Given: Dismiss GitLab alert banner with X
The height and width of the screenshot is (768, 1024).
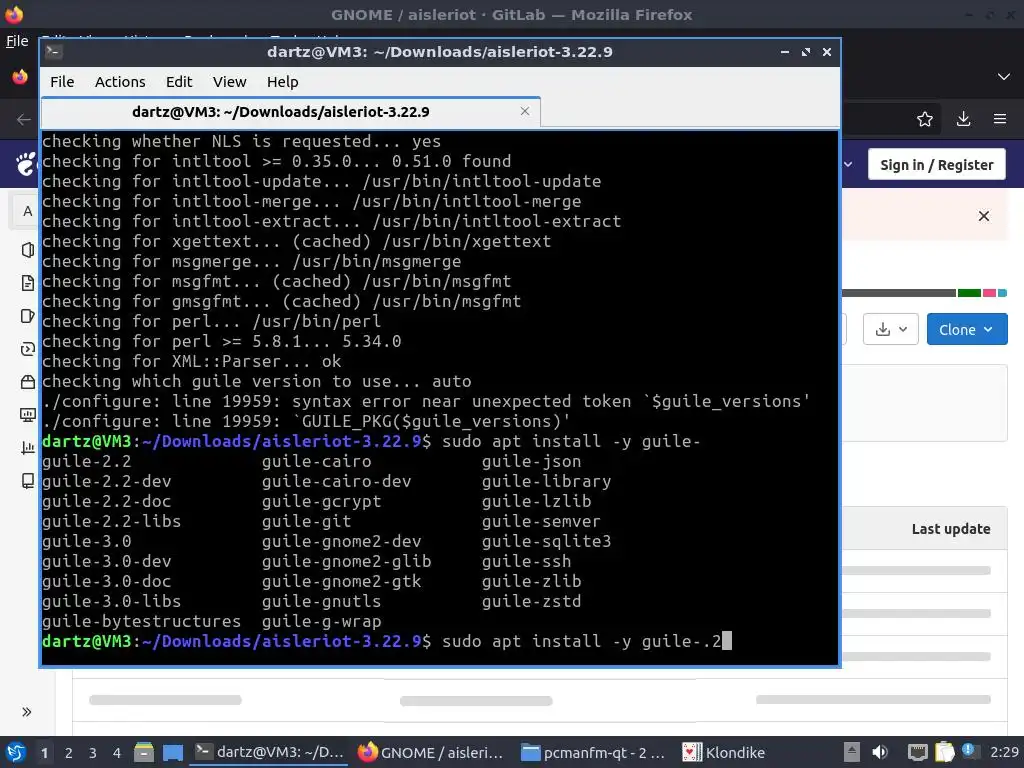Looking at the screenshot, I should coord(984,216).
